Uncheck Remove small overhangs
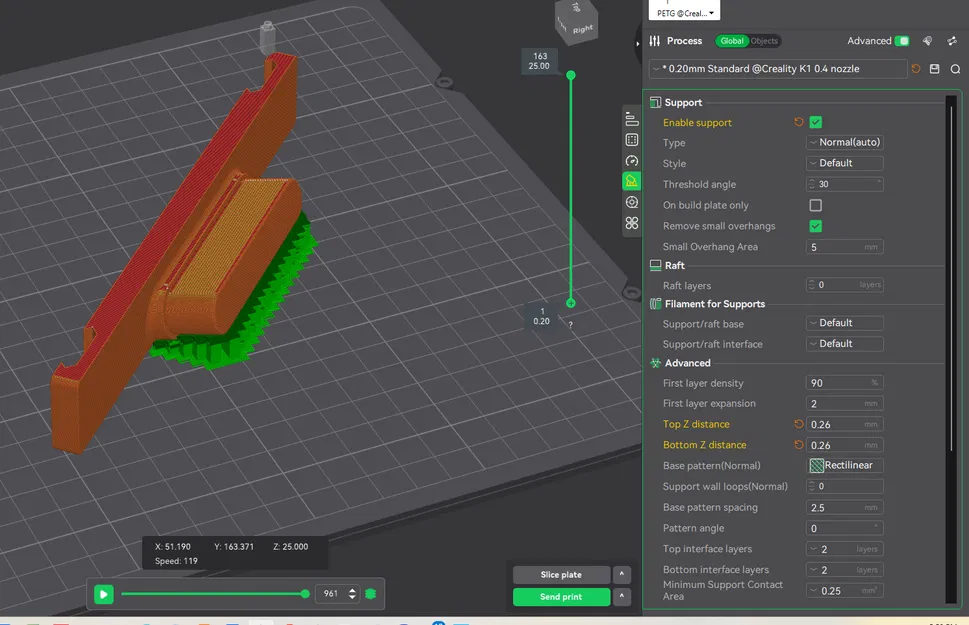969x625 pixels. 816,226
